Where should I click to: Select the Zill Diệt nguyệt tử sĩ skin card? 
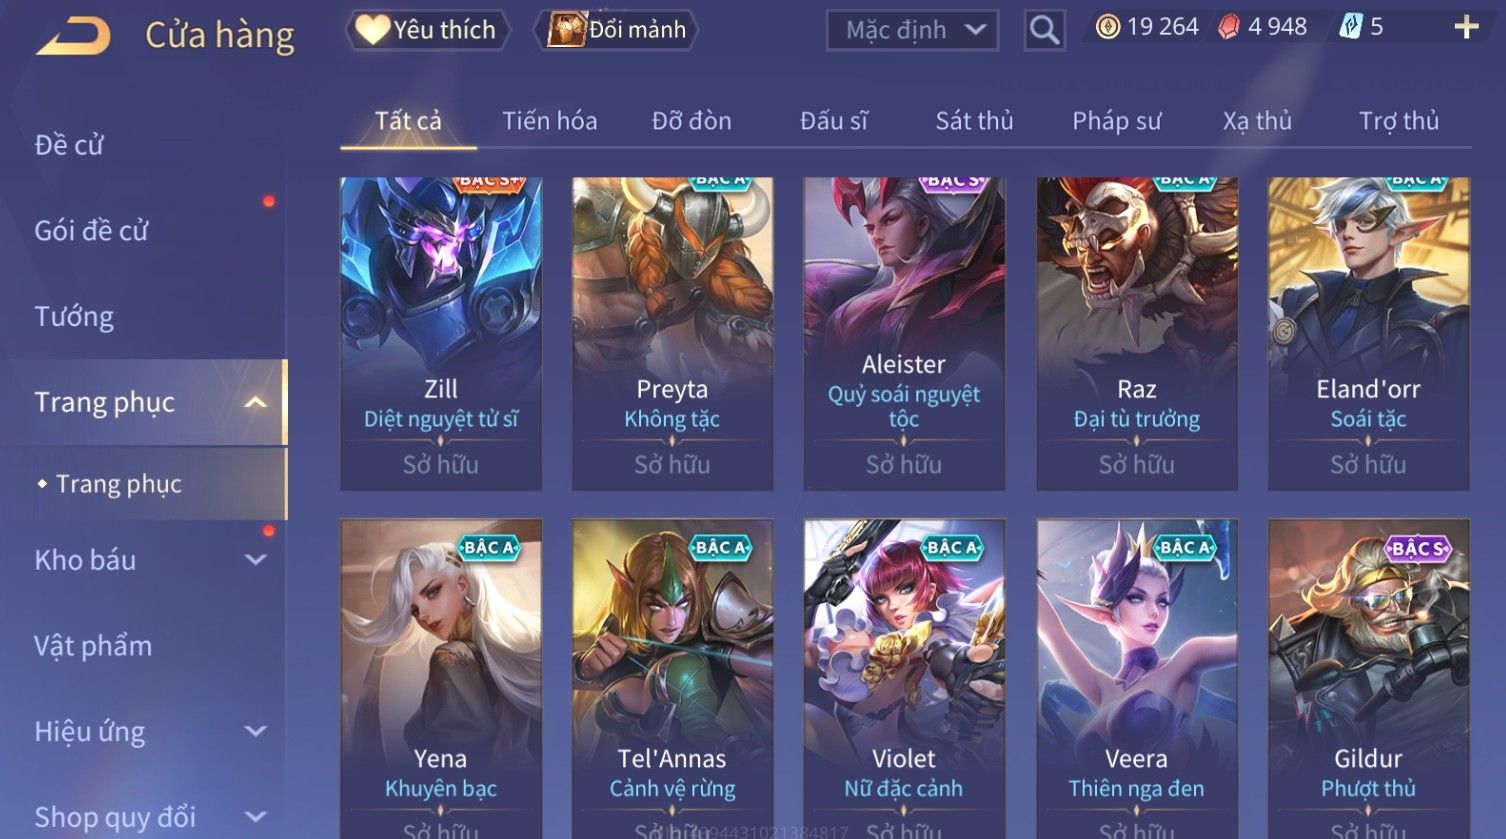pyautogui.click(x=441, y=334)
